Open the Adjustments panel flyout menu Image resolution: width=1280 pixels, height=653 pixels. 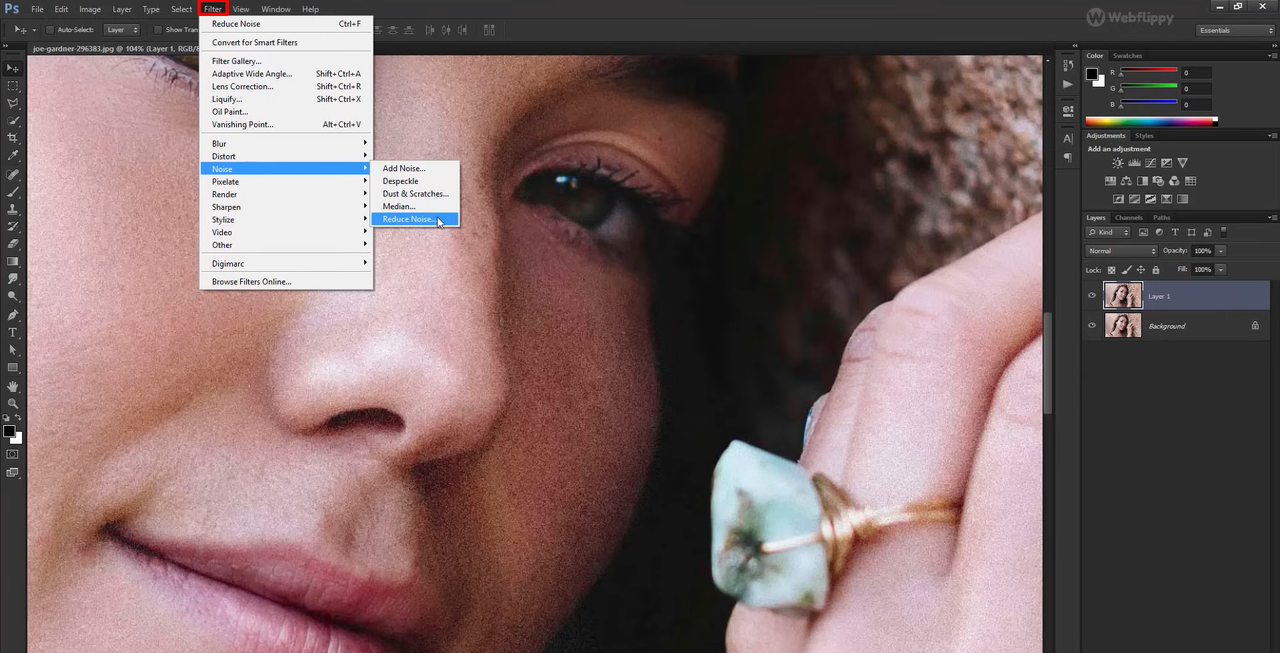(1272, 135)
